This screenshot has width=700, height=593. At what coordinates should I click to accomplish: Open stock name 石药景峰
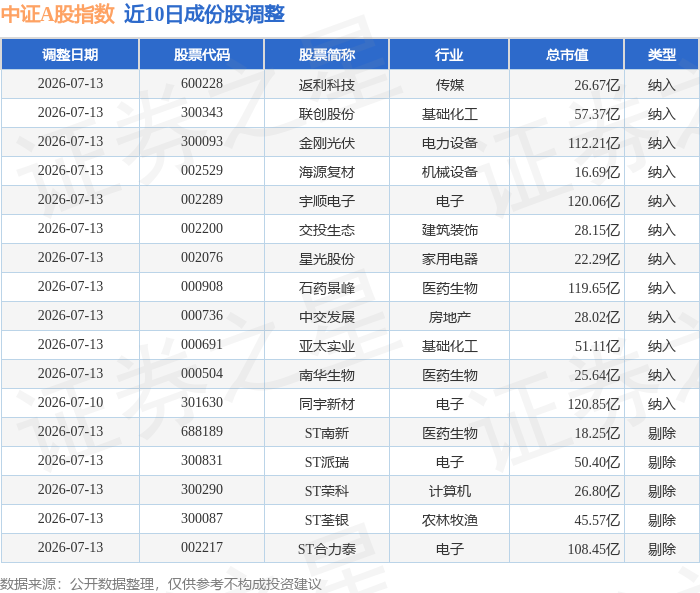(x=327, y=288)
